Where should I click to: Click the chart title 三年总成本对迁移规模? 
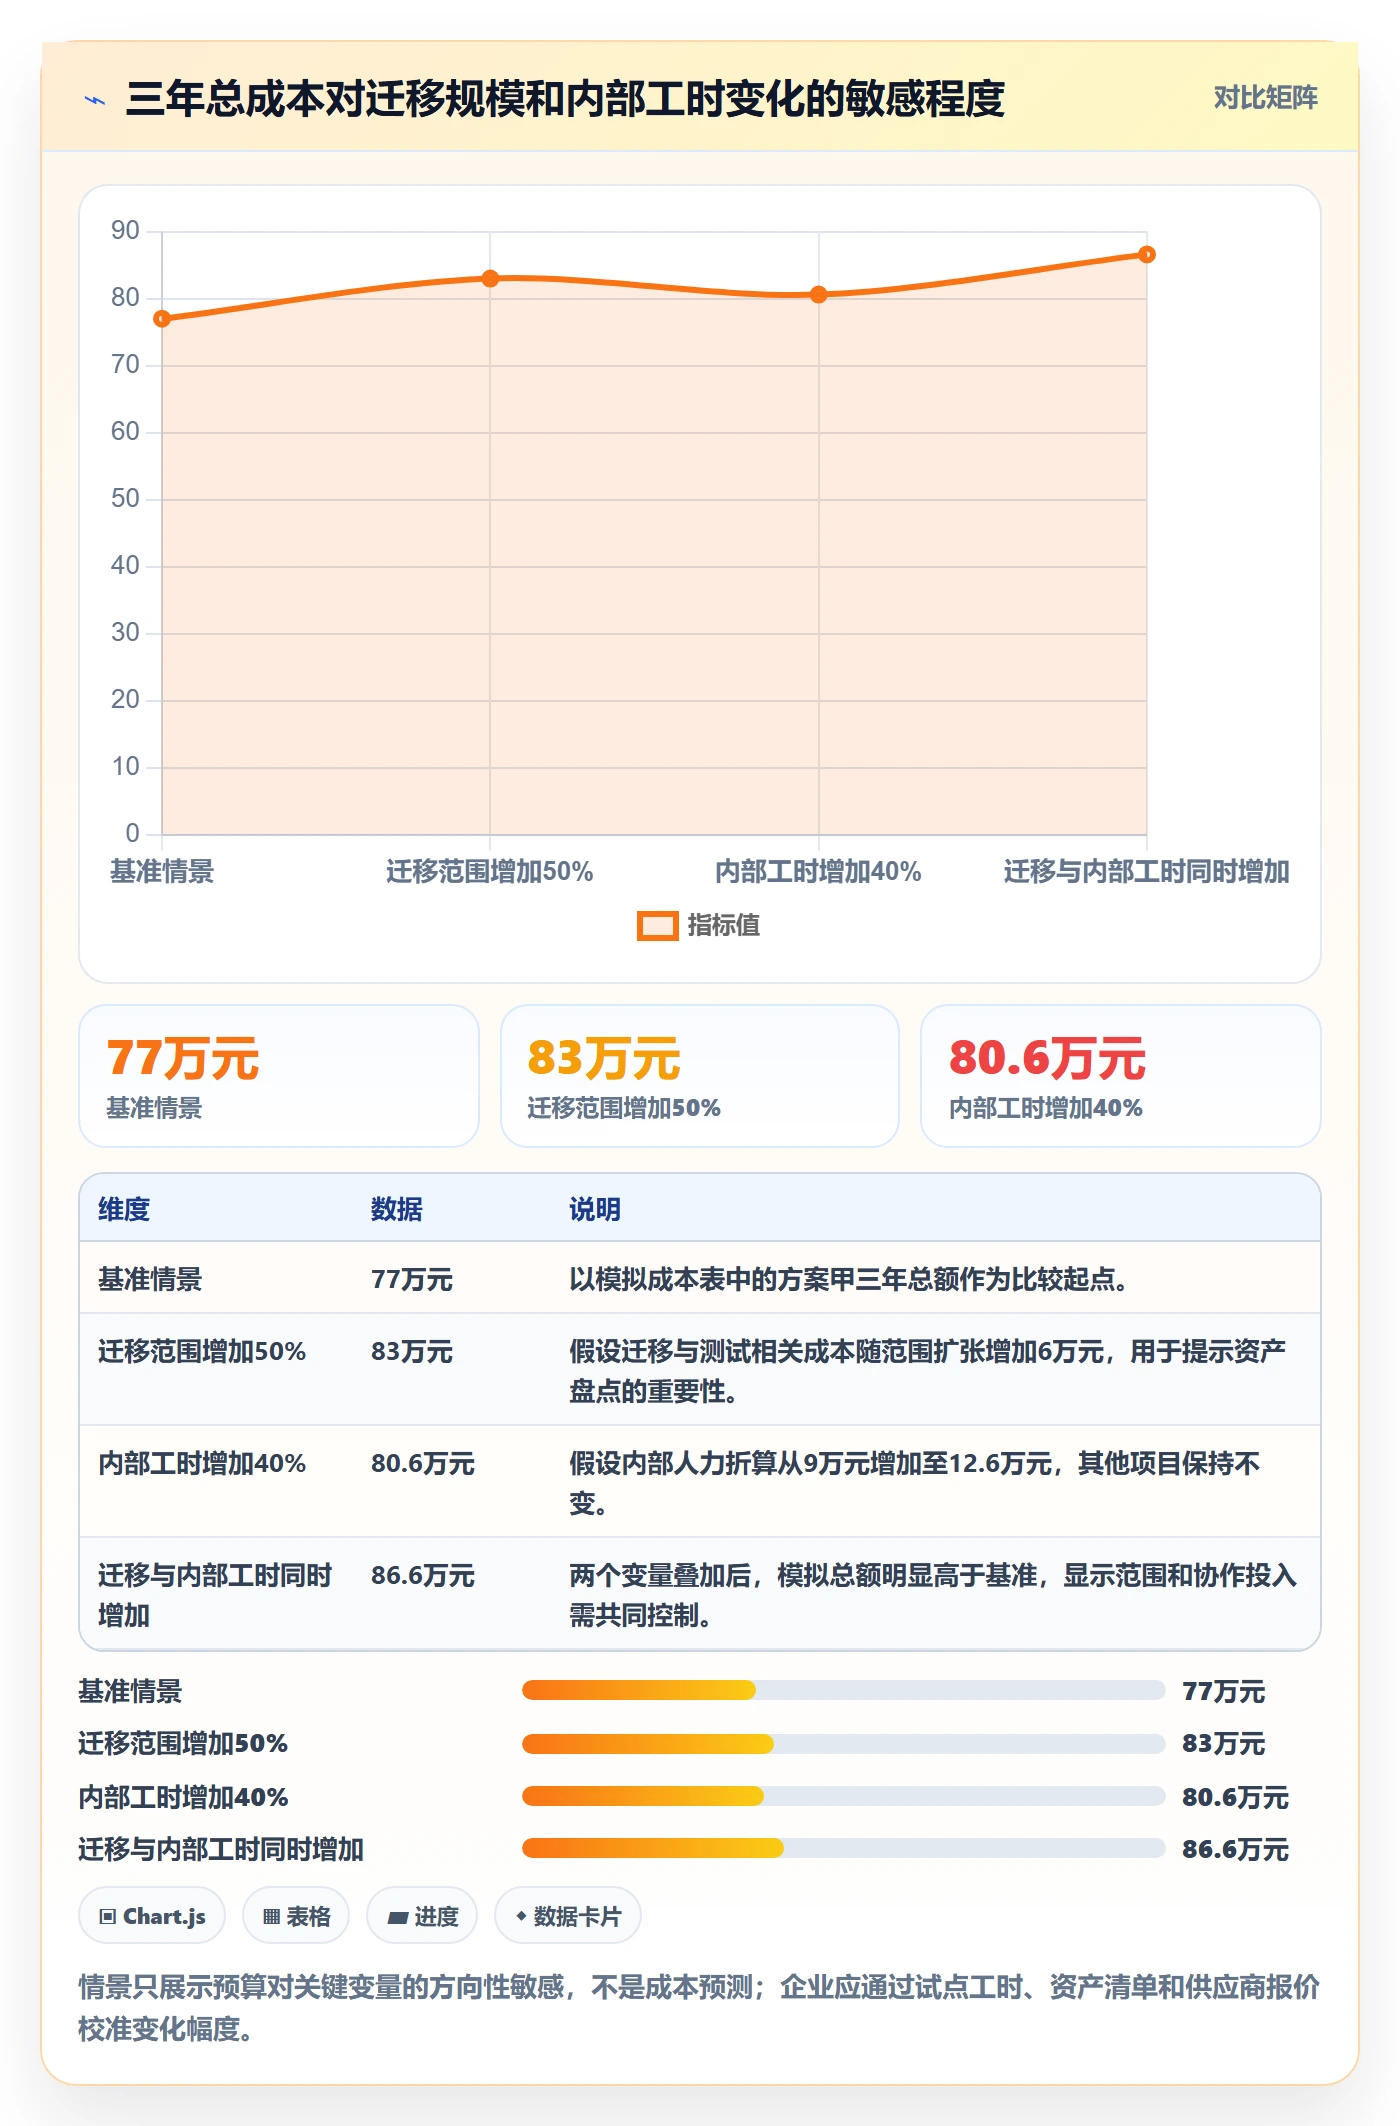(x=565, y=99)
